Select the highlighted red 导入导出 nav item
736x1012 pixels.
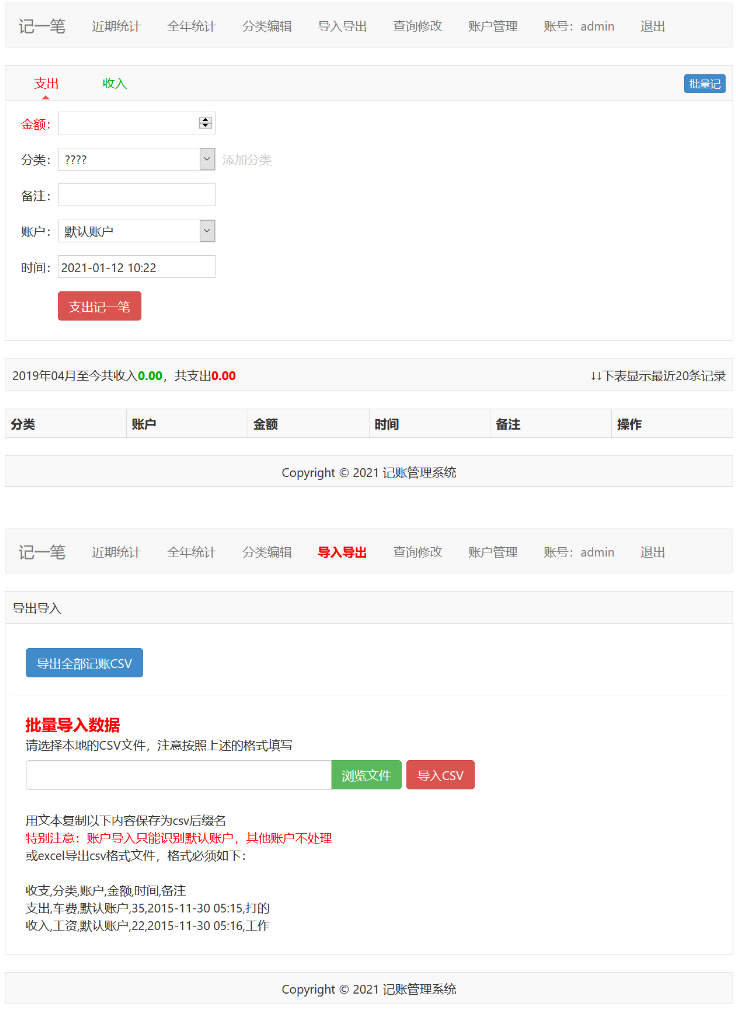(342, 552)
